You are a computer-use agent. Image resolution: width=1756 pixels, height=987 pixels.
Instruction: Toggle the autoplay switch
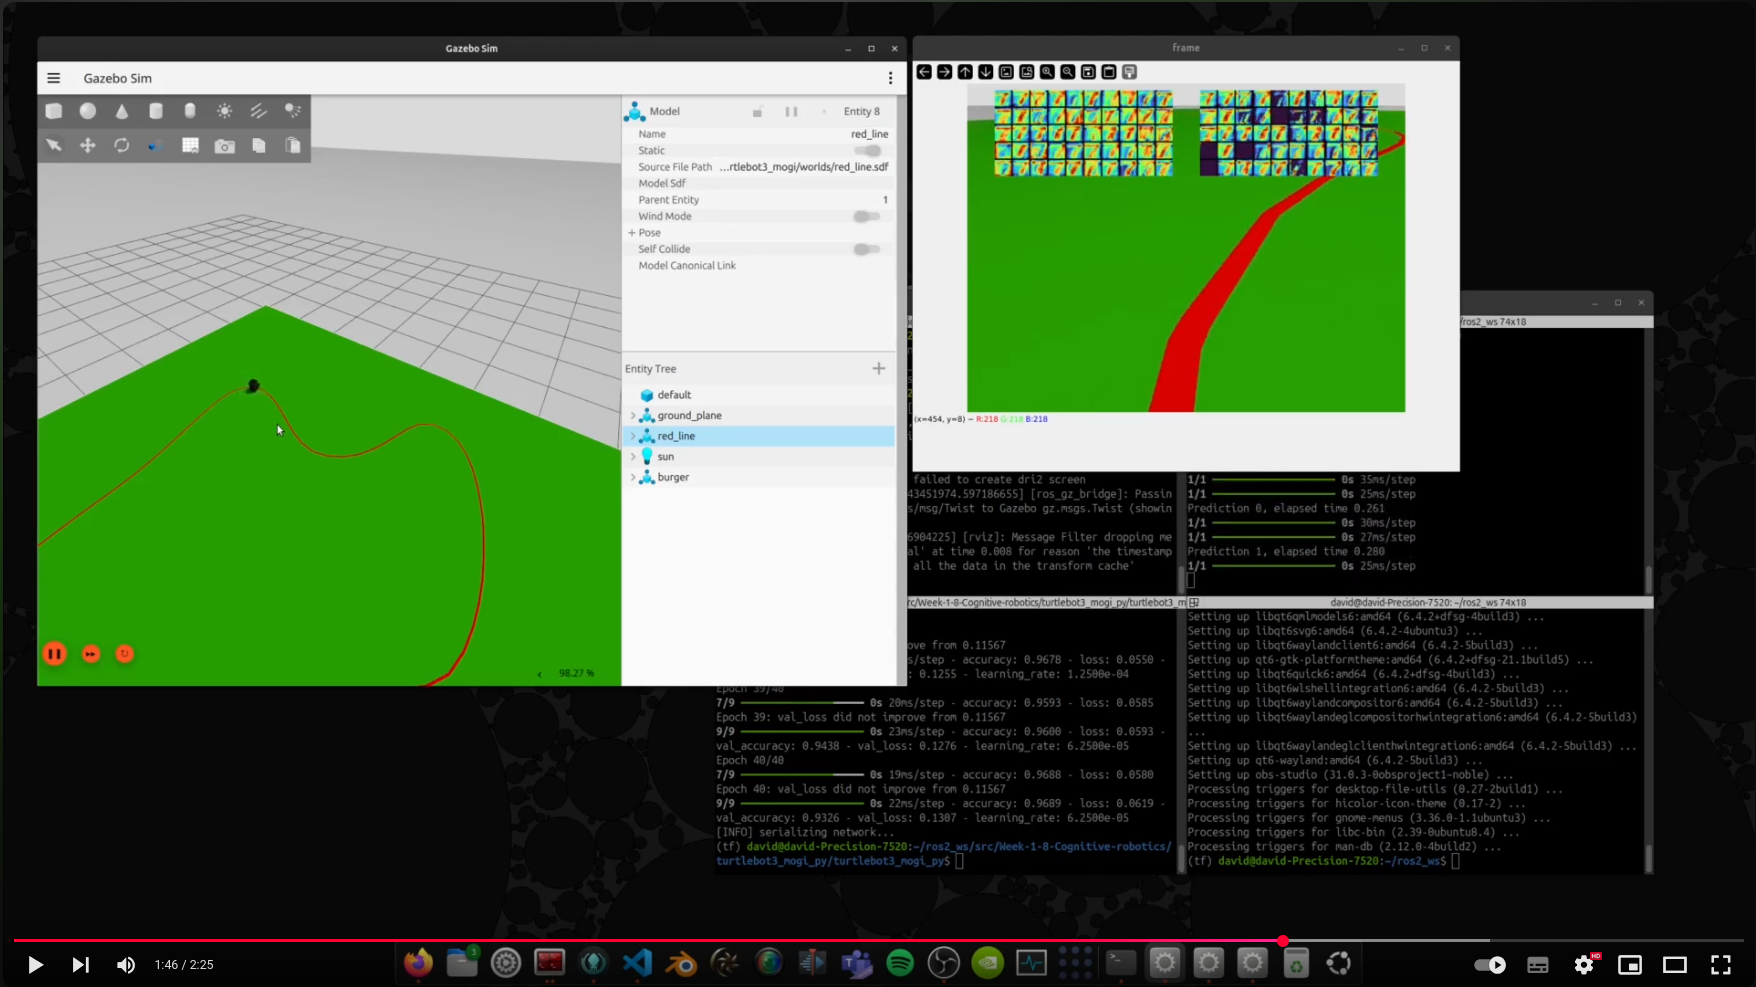point(1490,965)
